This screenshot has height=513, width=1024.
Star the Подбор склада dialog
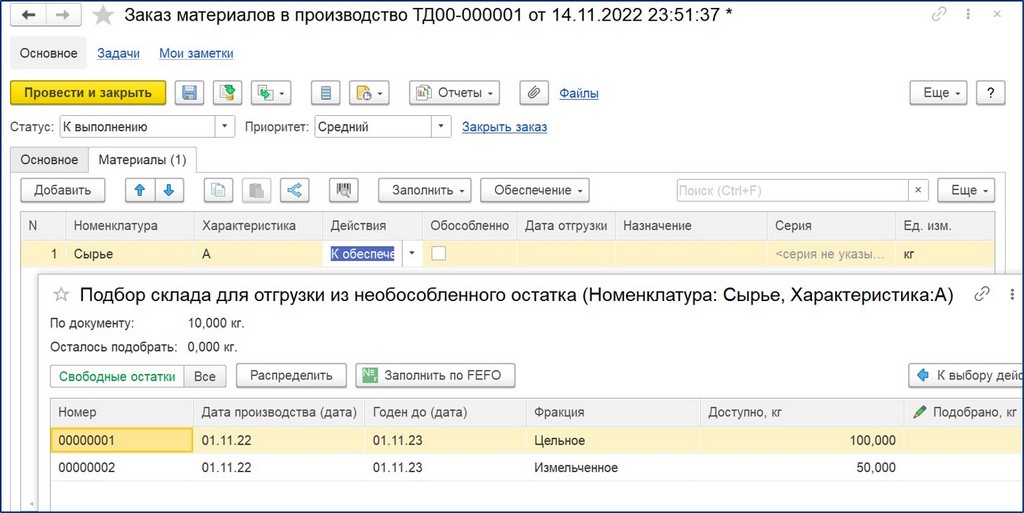pos(61,295)
